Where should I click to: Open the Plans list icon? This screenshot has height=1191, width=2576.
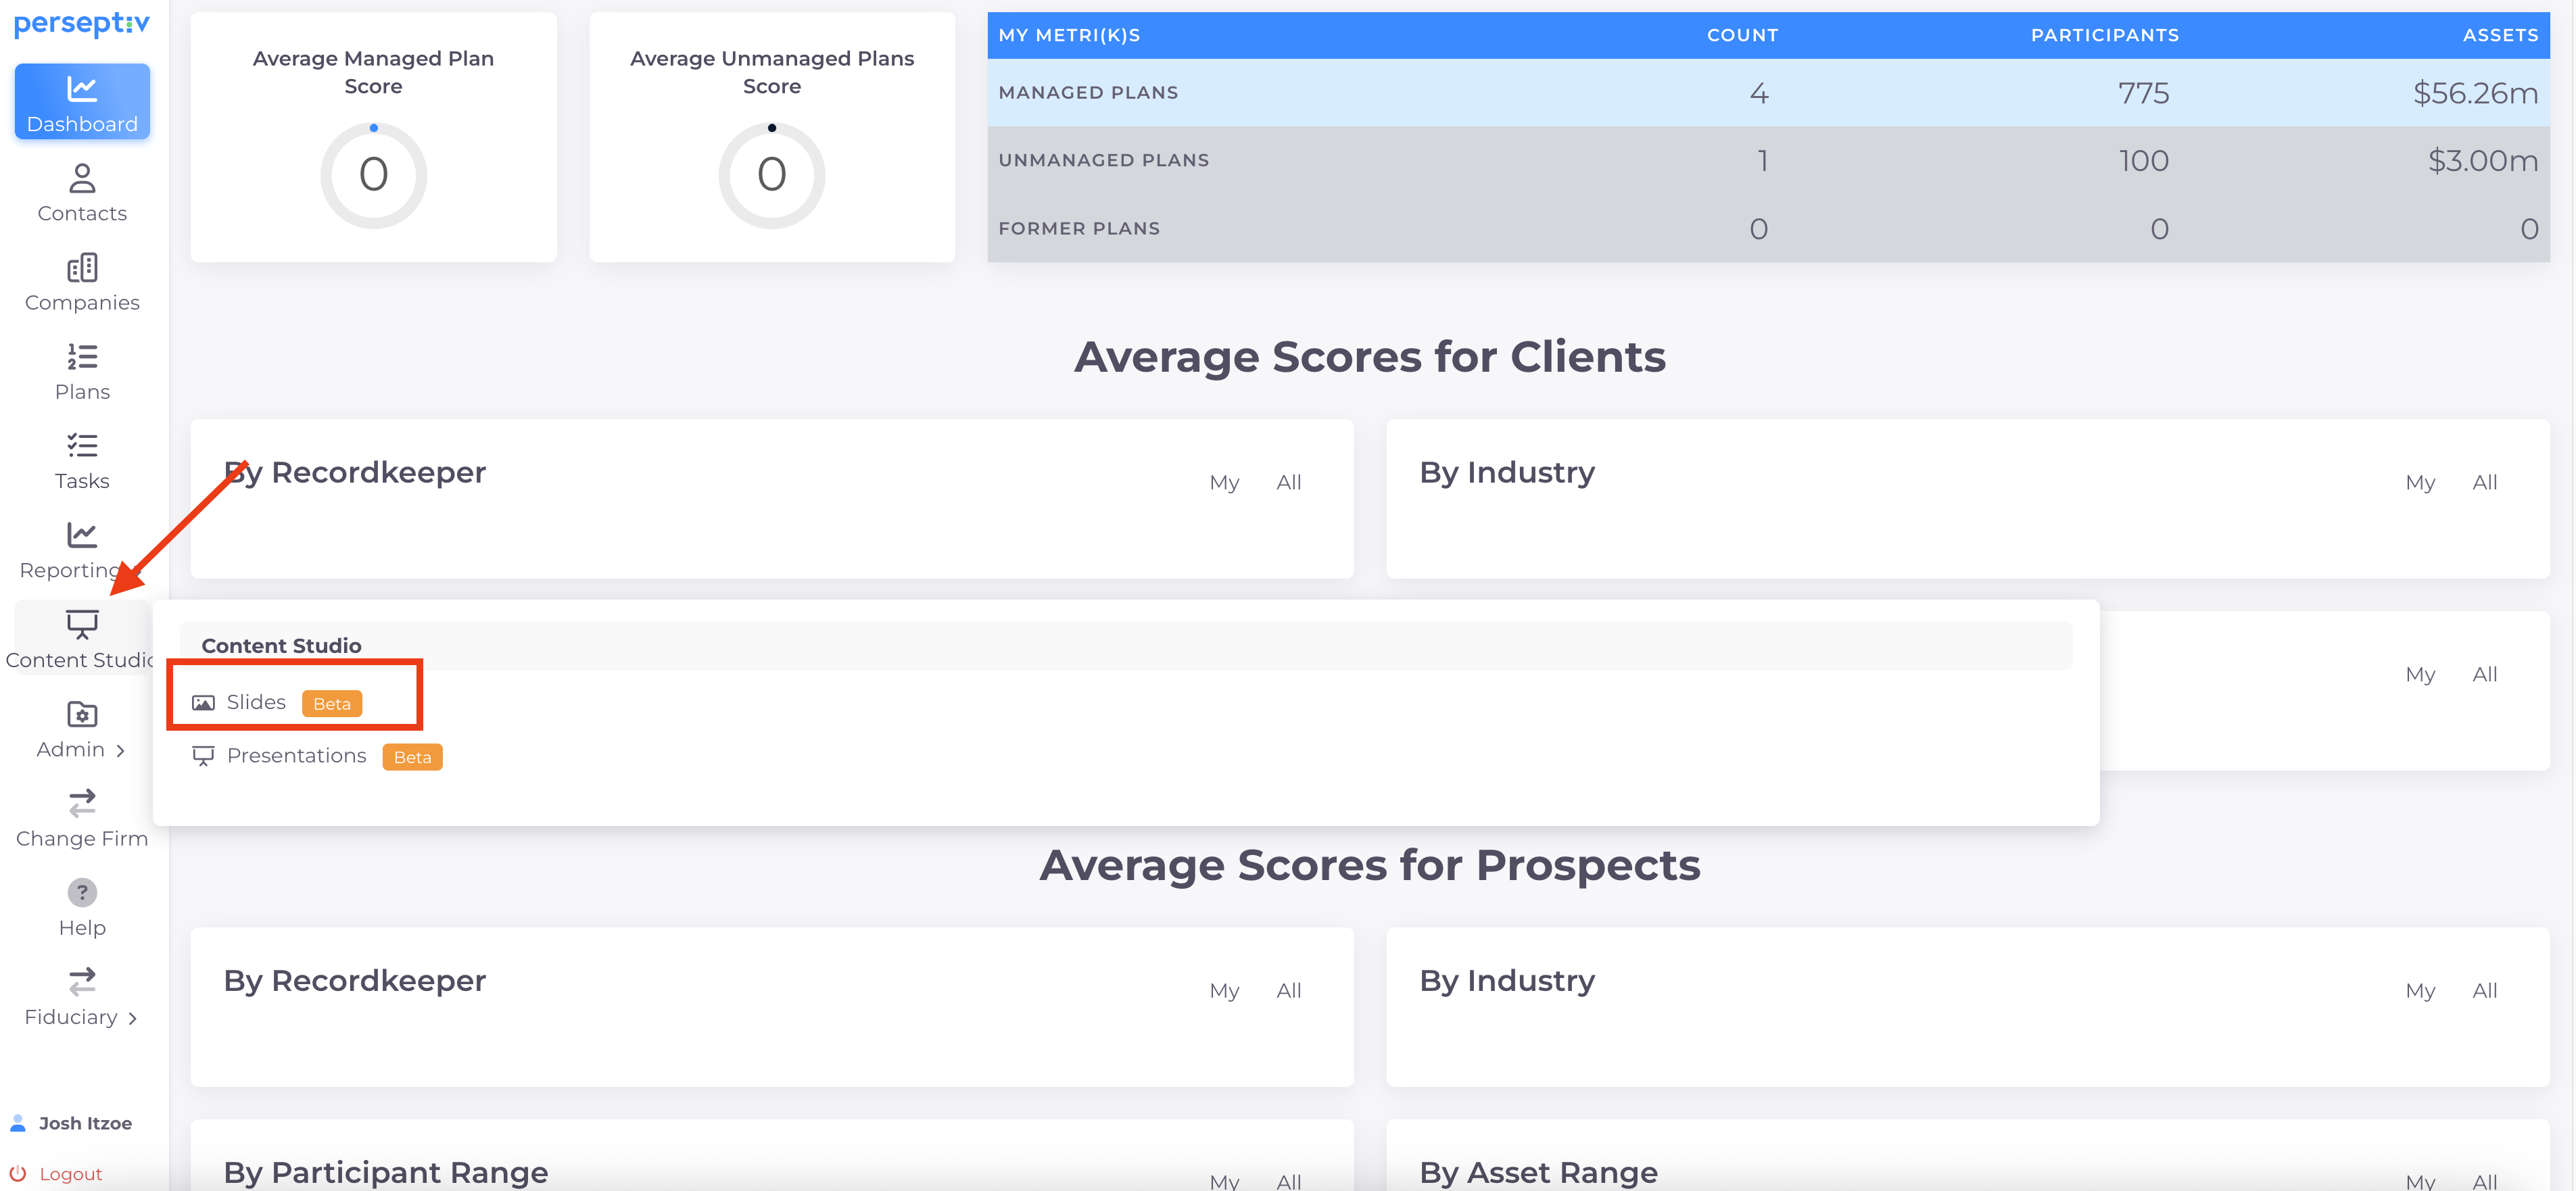[82, 357]
